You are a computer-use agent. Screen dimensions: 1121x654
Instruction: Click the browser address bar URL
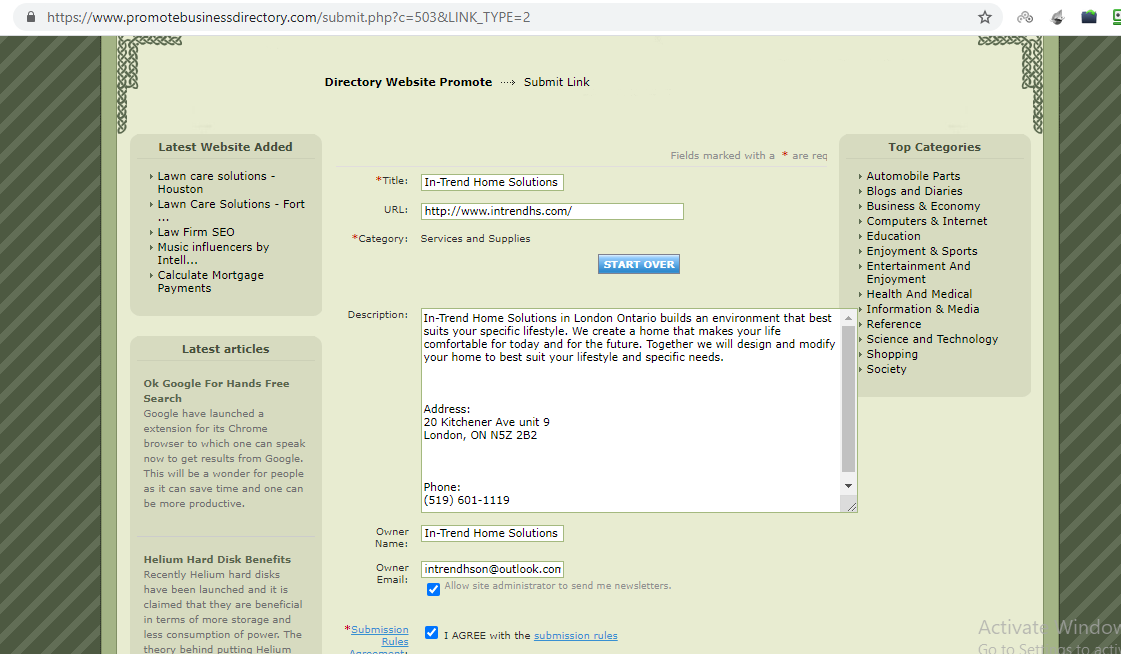pos(289,17)
